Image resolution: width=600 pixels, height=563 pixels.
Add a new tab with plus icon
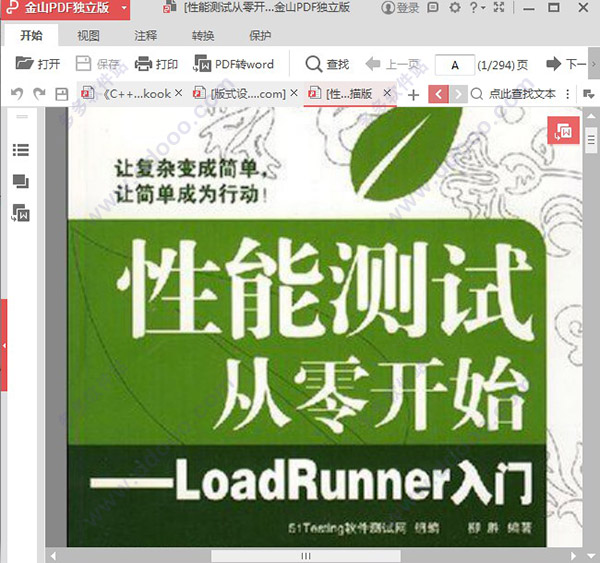coord(413,95)
